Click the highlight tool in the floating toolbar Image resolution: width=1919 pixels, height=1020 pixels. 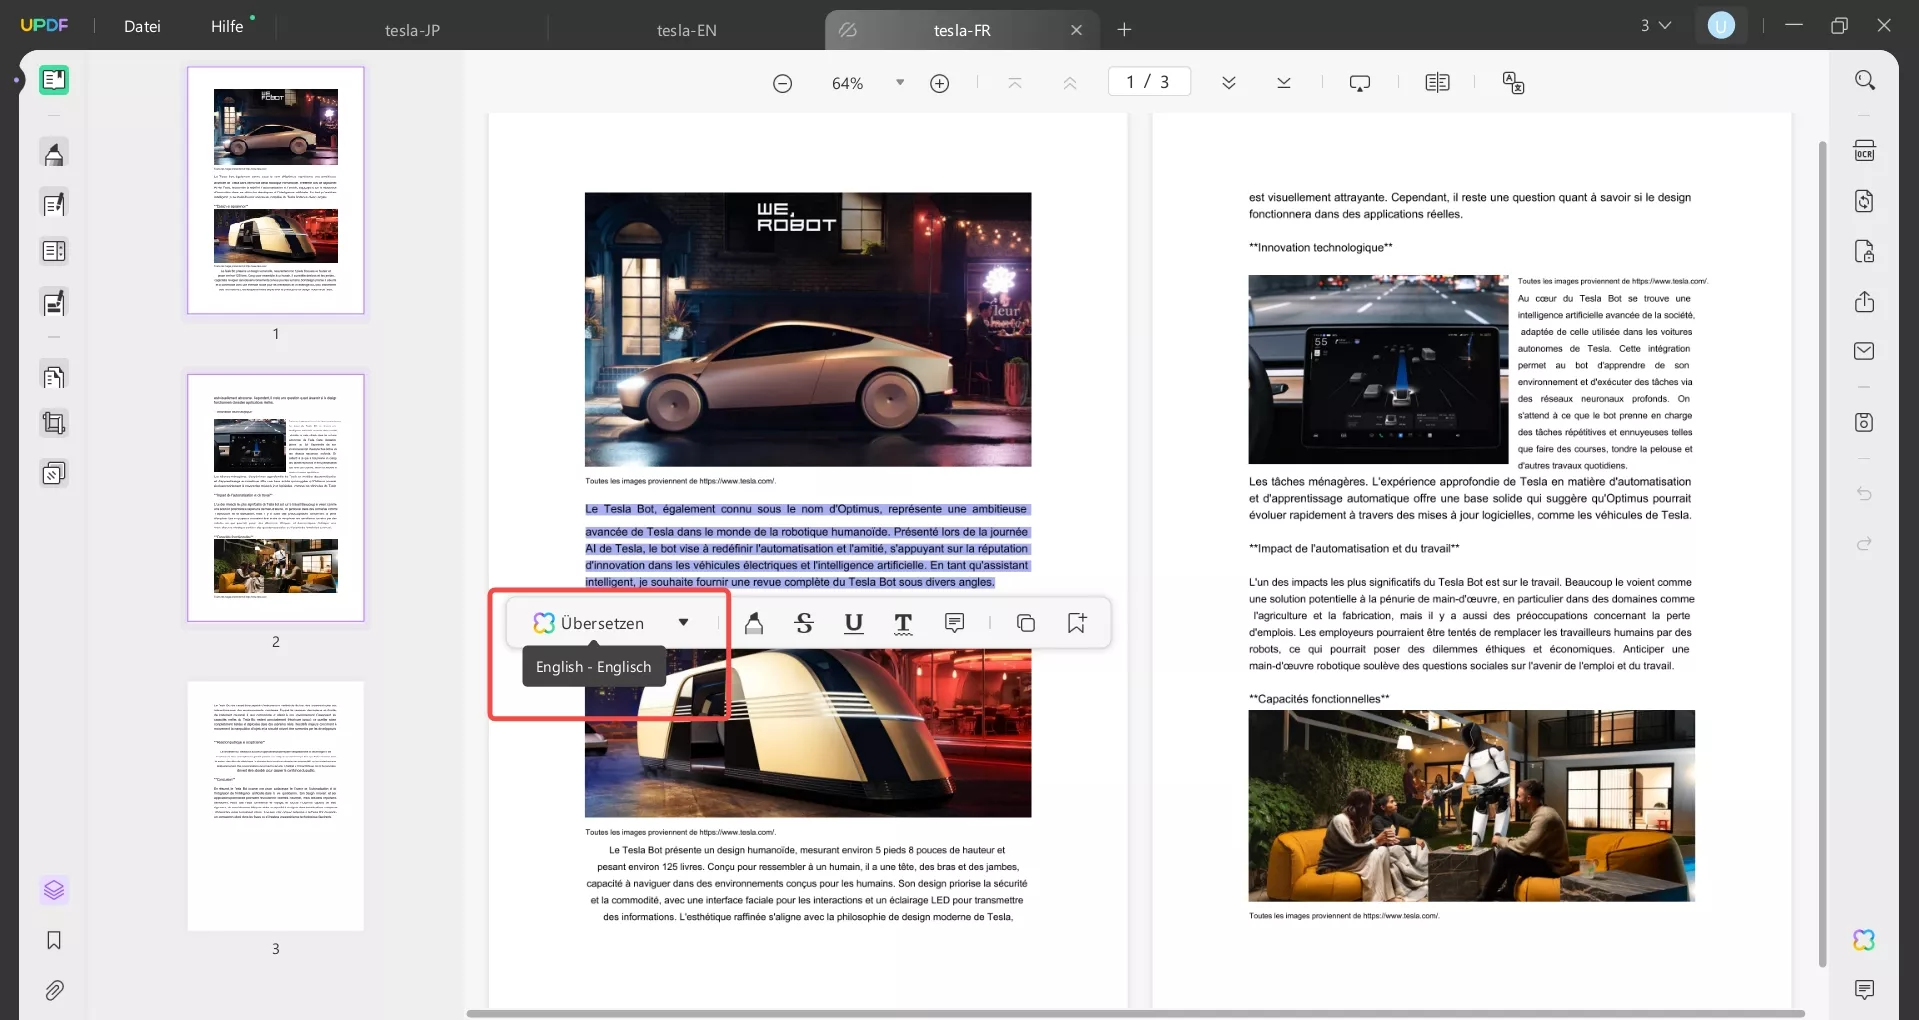[x=754, y=624]
